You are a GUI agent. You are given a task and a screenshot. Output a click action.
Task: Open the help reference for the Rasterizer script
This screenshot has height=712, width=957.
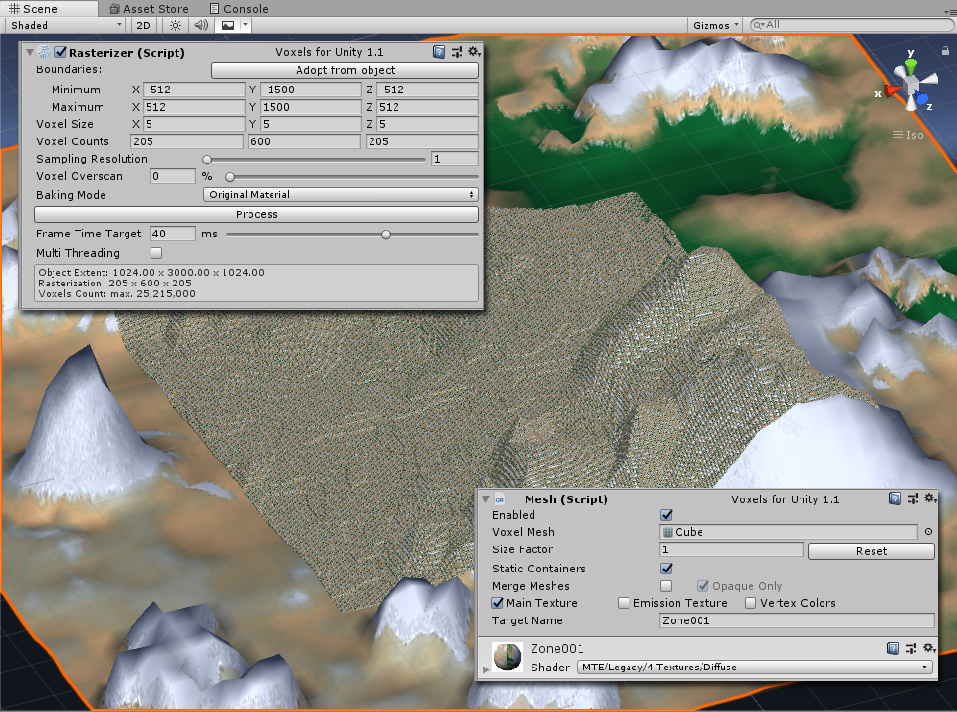point(437,52)
